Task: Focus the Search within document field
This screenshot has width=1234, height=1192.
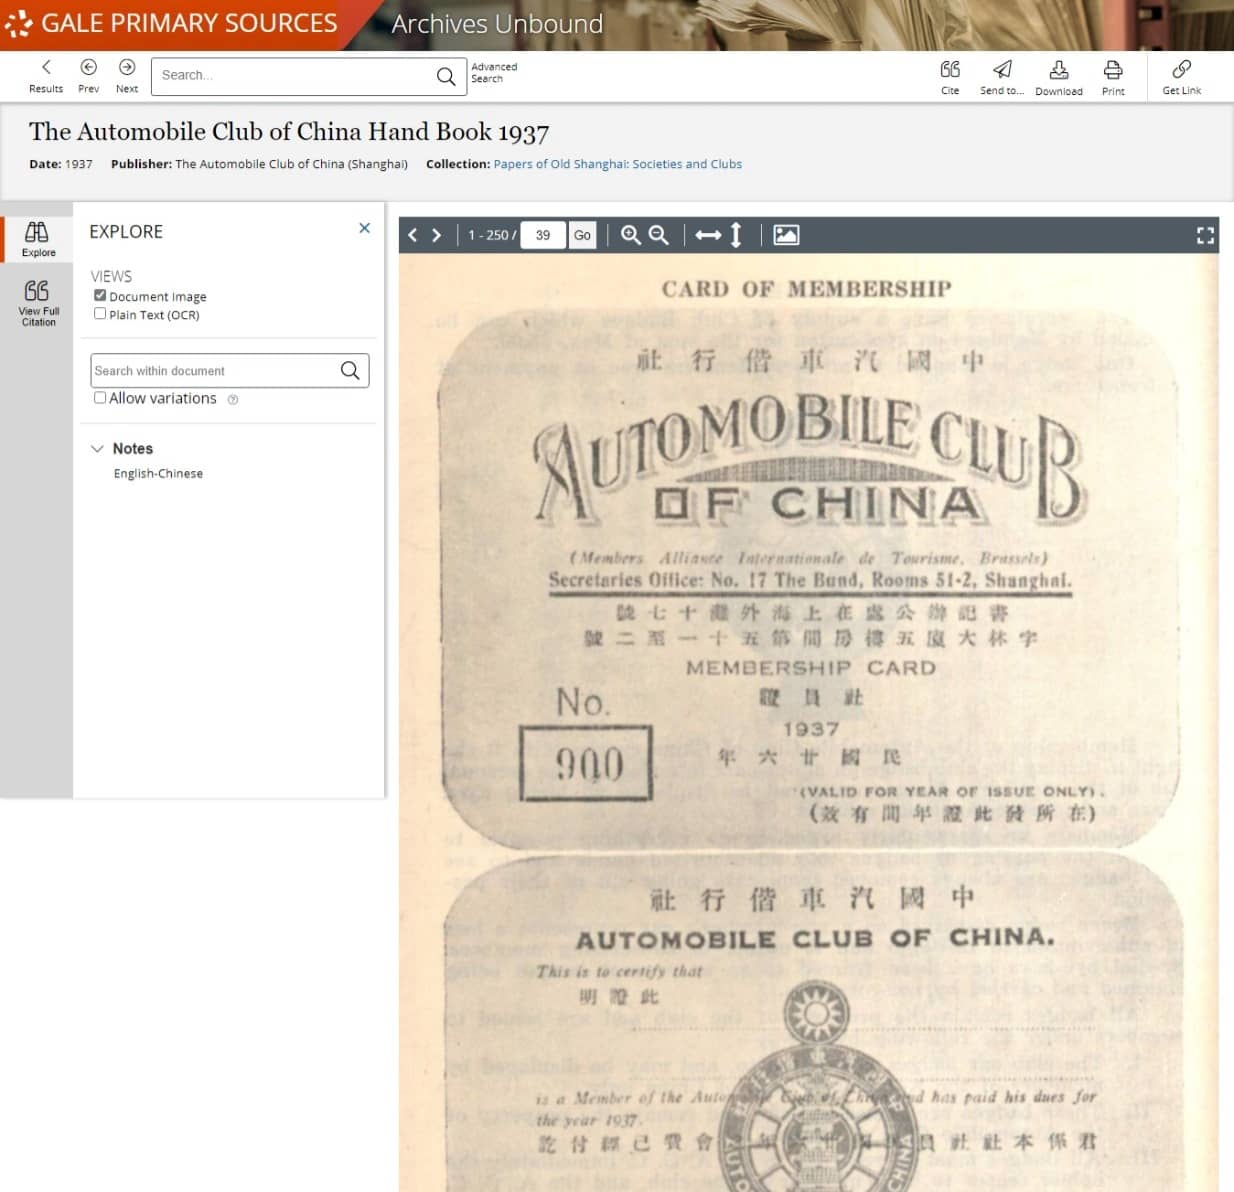Action: (214, 371)
